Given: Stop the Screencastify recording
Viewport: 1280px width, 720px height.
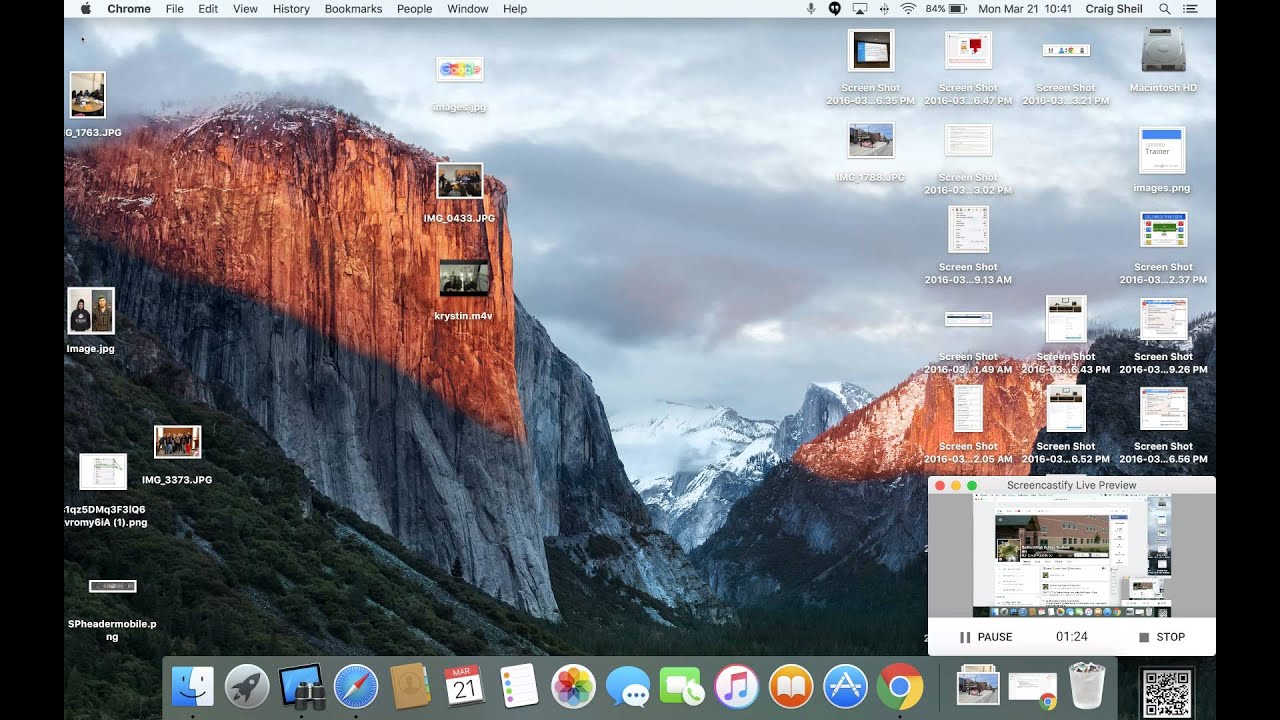Looking at the screenshot, I should coord(1162,637).
